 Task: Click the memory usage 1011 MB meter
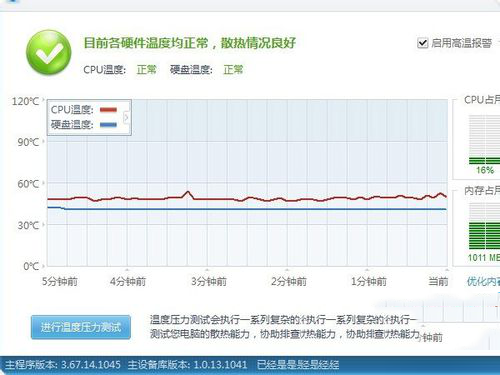[x=484, y=226]
